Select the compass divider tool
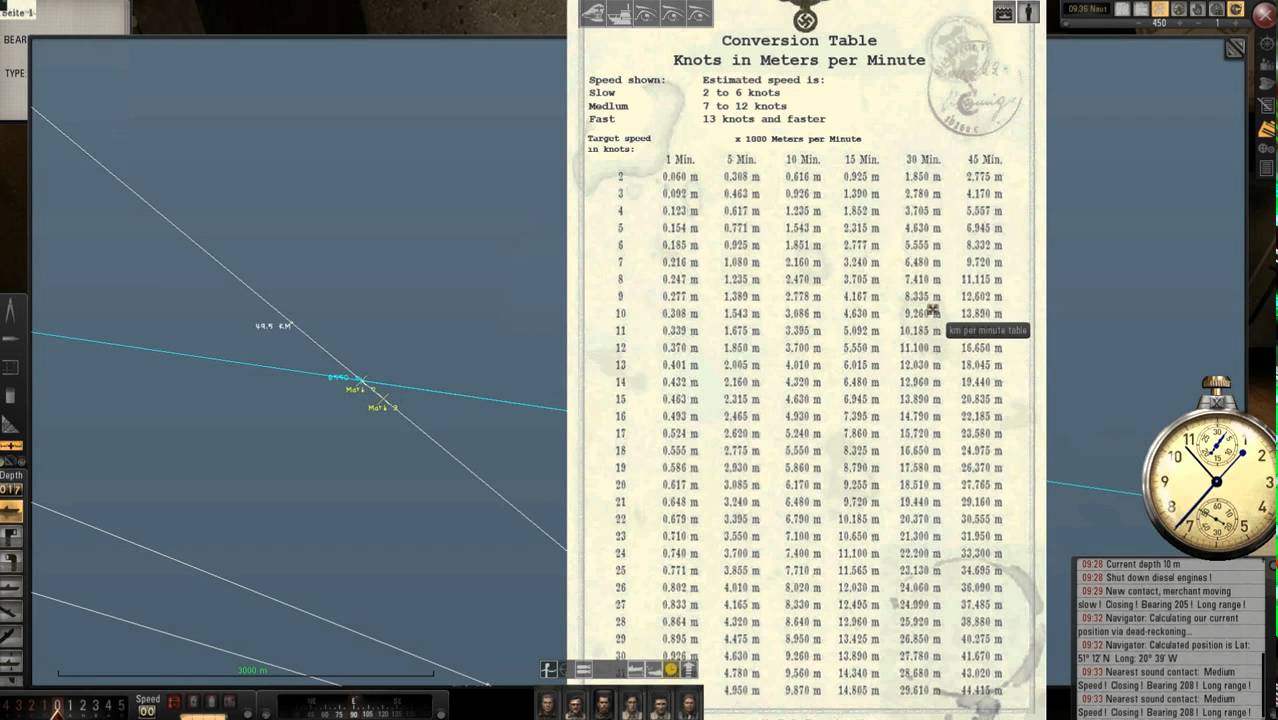This screenshot has width=1278, height=720. (x=11, y=310)
